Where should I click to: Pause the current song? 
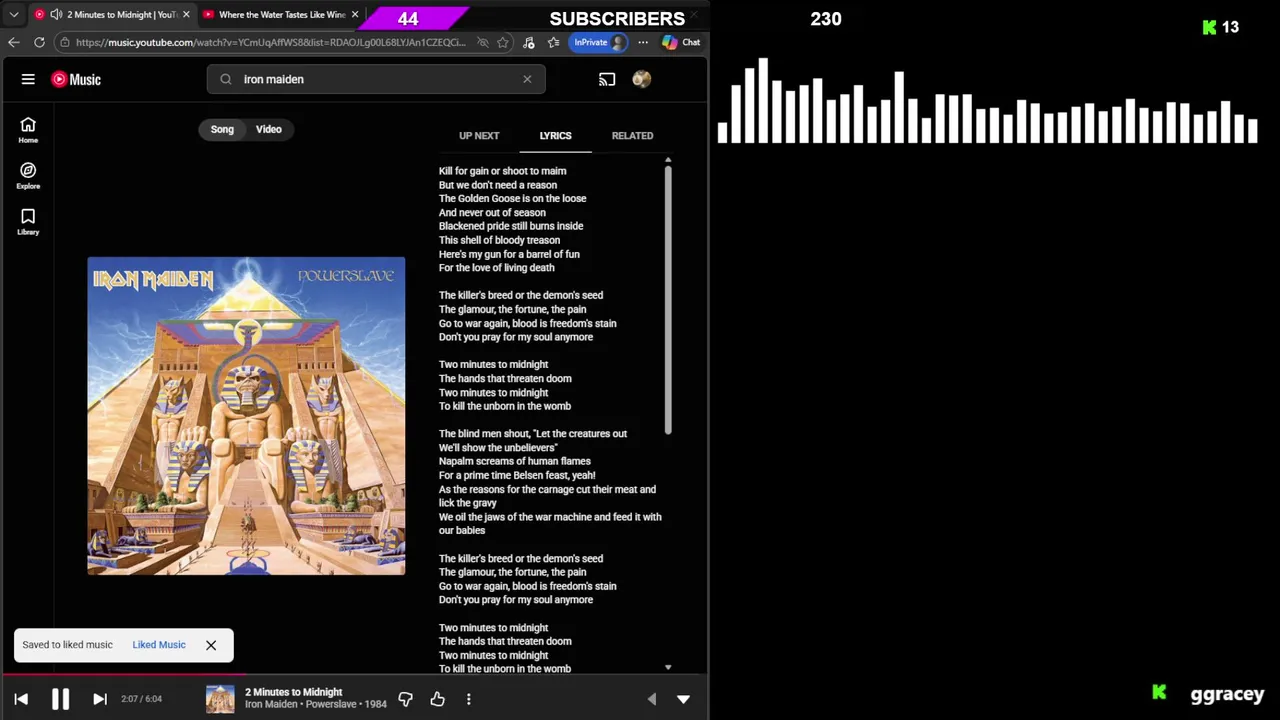click(60, 699)
